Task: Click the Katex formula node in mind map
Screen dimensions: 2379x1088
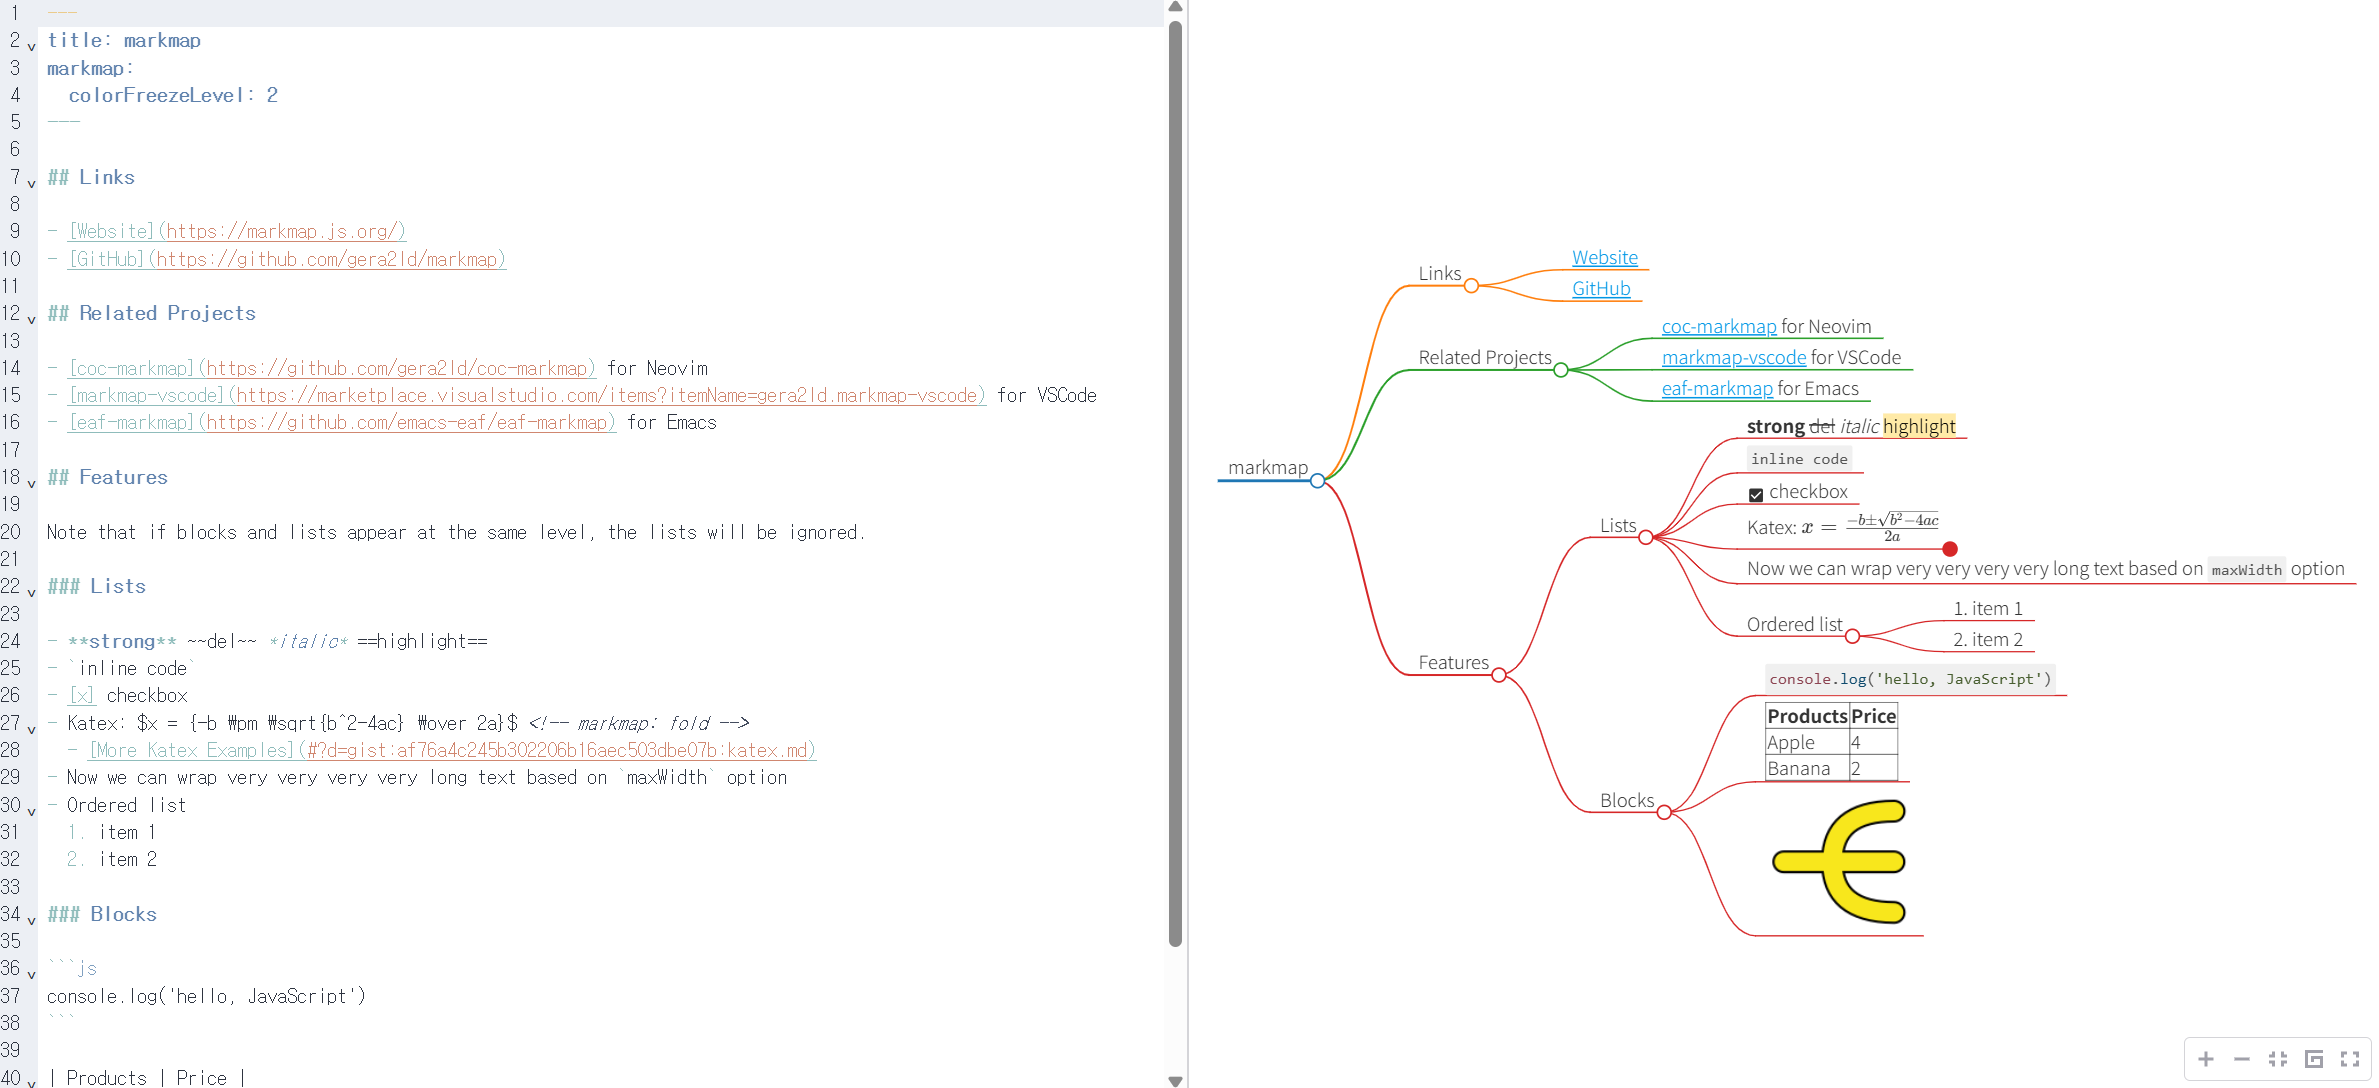Action: [x=1843, y=527]
